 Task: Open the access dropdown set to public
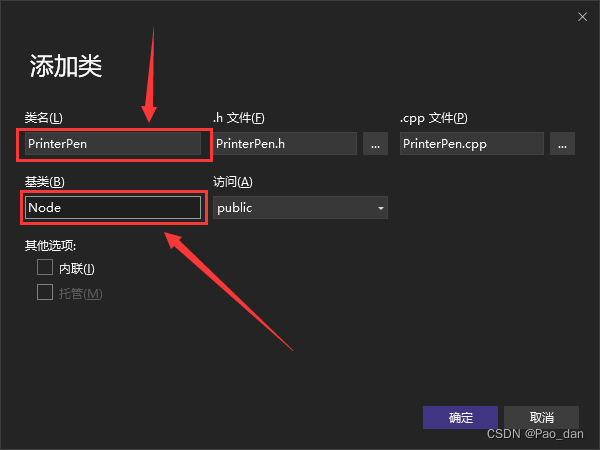[x=300, y=208]
